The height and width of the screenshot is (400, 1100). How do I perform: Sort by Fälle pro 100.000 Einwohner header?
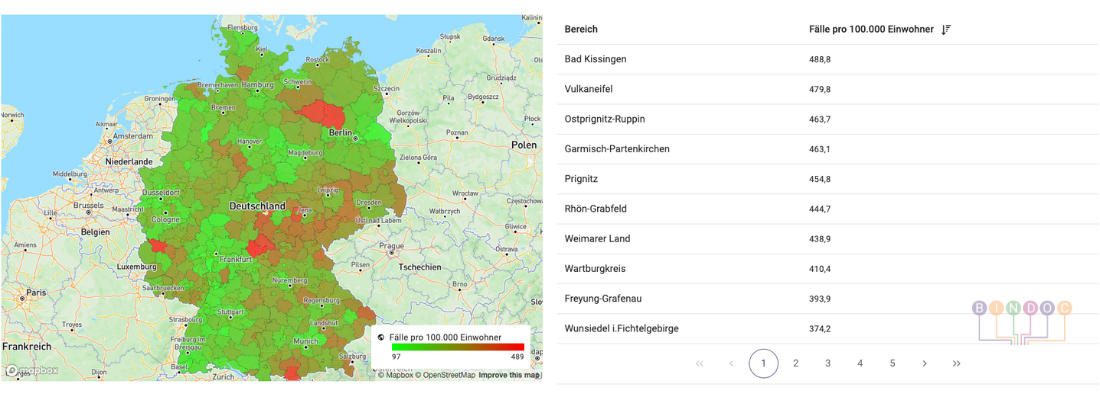point(870,30)
